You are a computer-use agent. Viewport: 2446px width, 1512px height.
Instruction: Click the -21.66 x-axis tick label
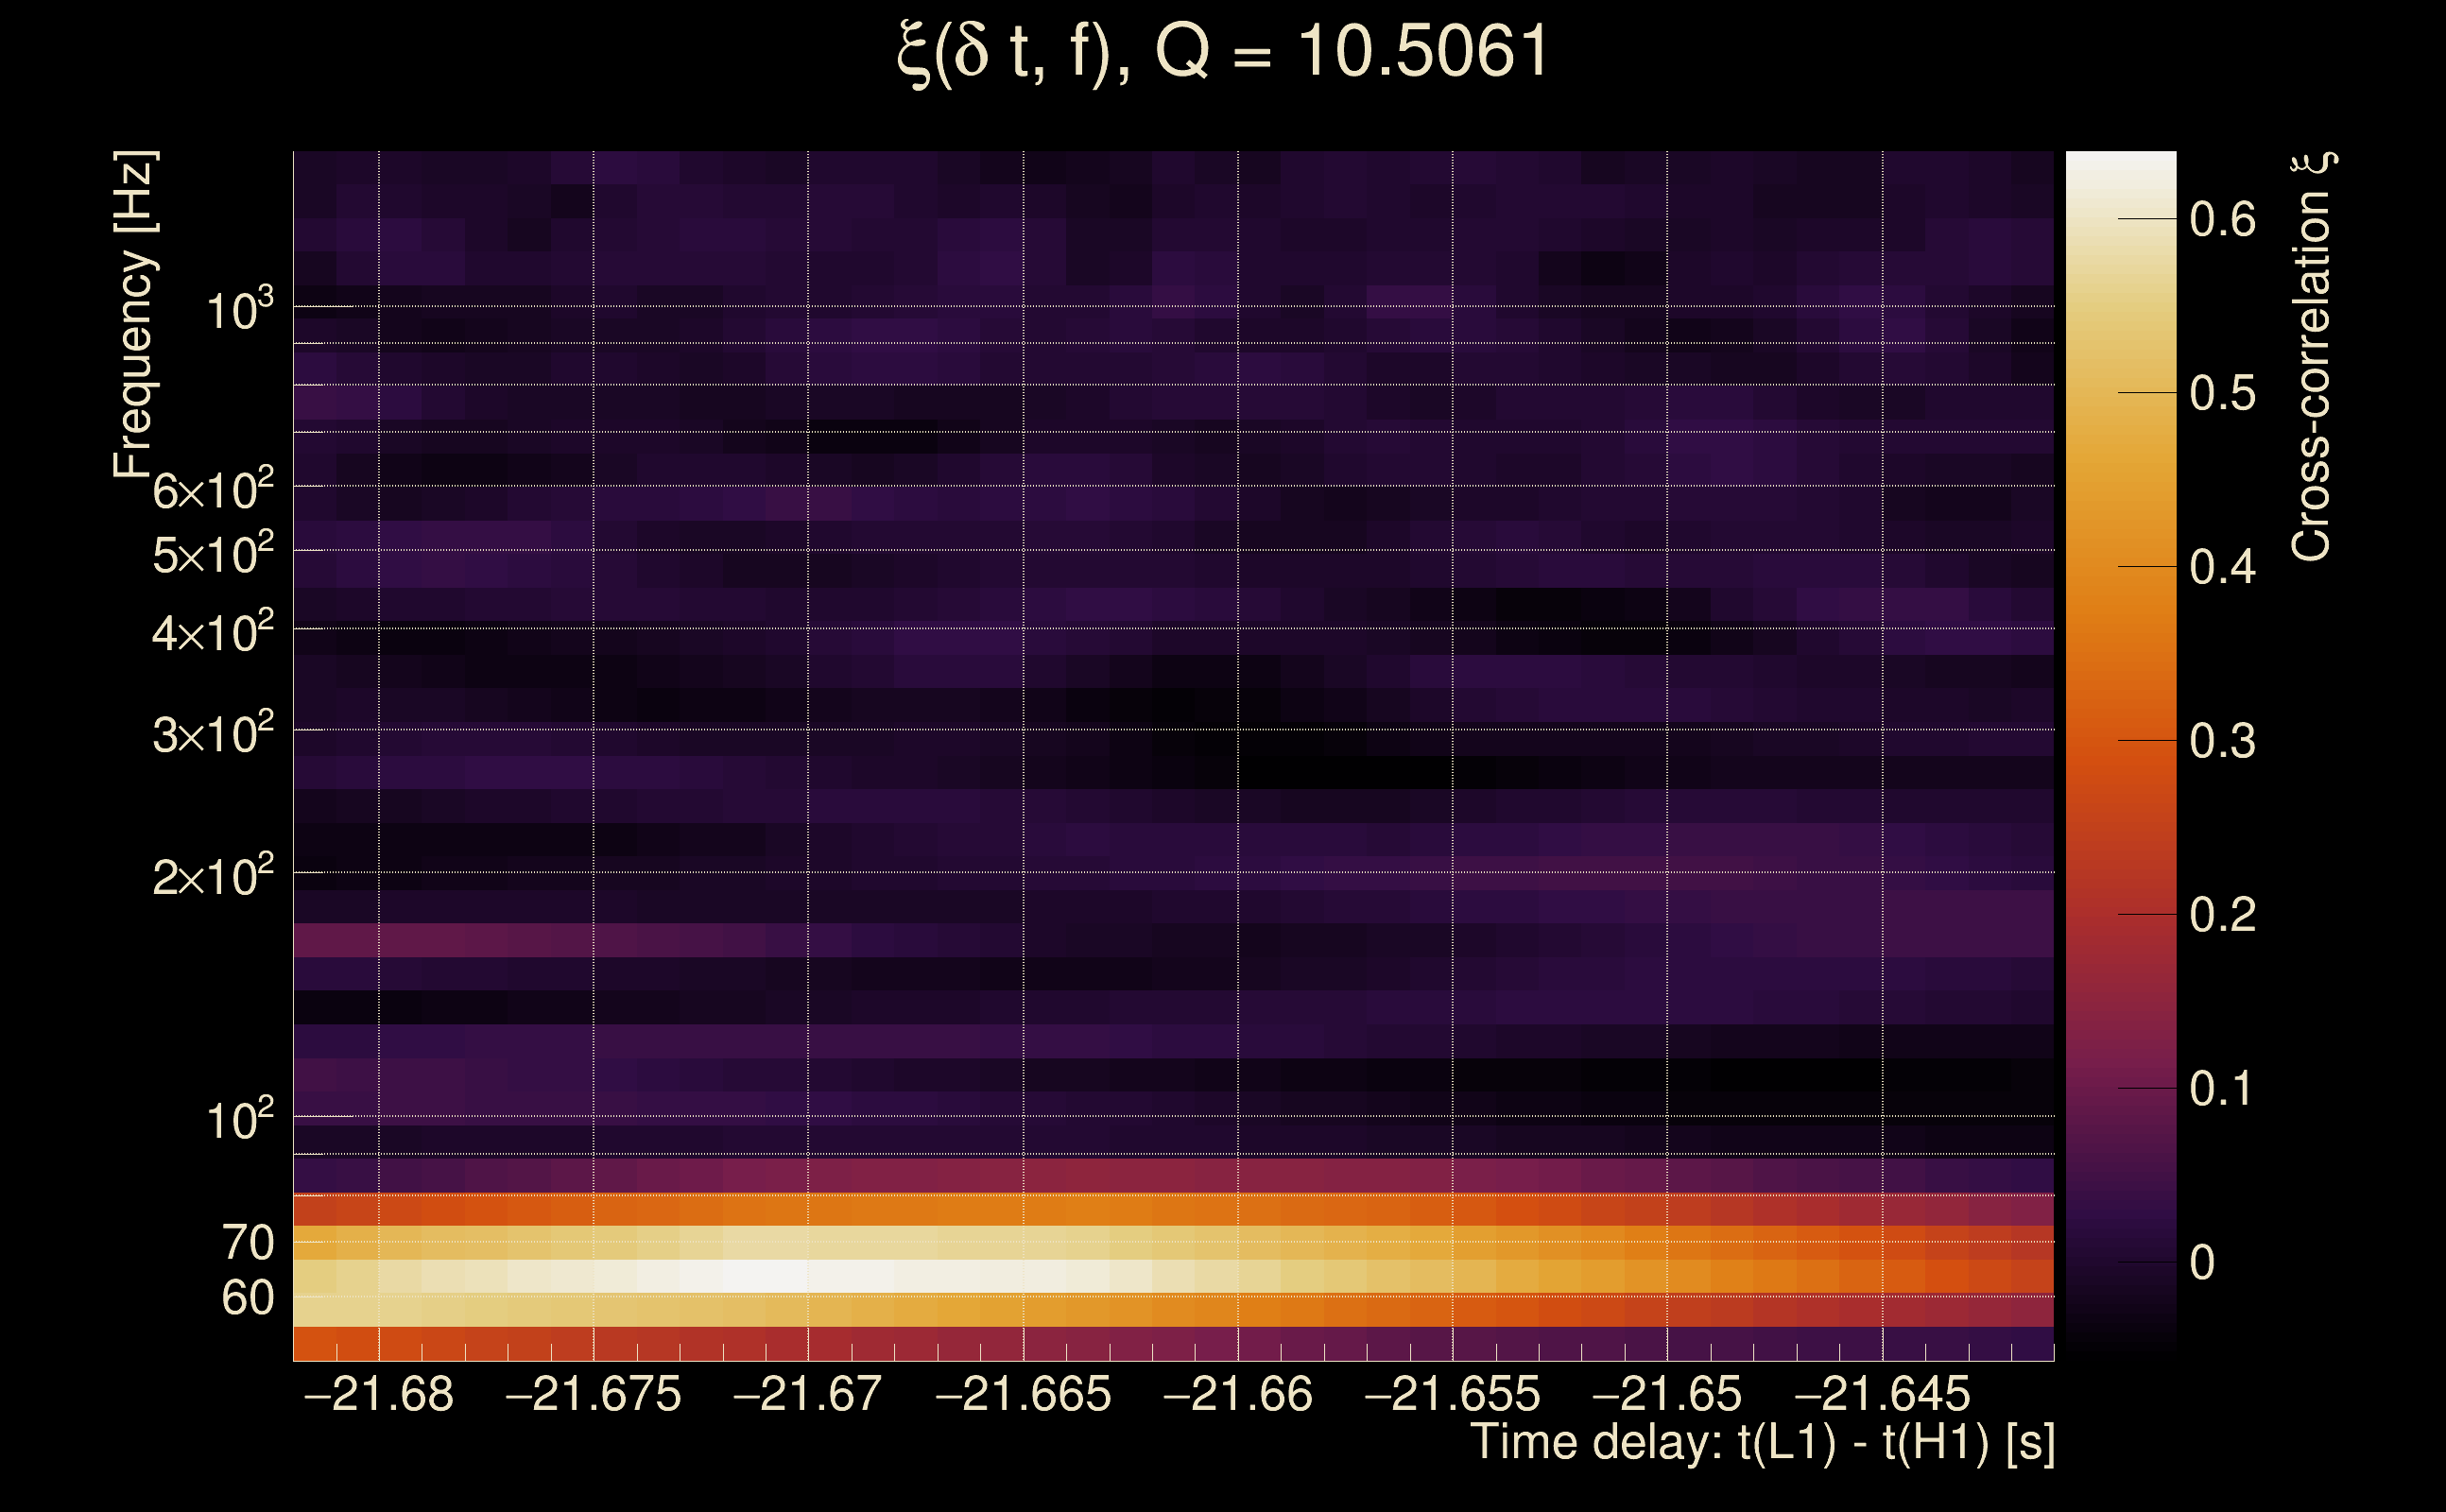coord(1237,1394)
